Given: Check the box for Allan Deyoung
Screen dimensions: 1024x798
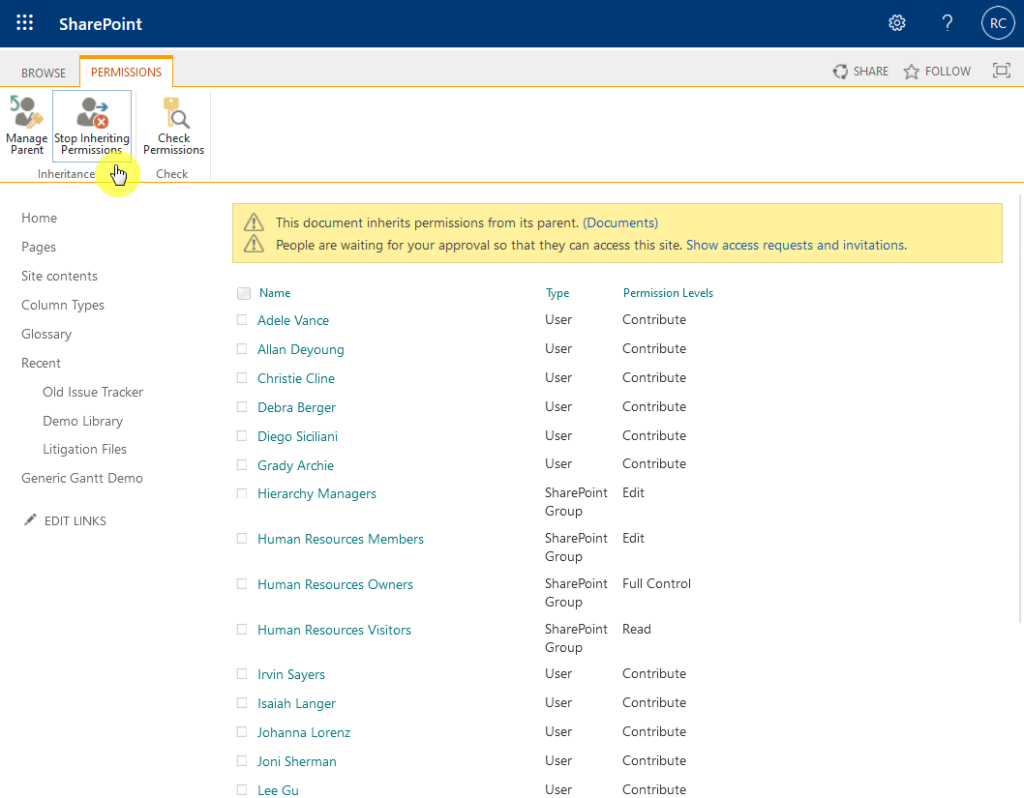Looking at the screenshot, I should click(242, 349).
